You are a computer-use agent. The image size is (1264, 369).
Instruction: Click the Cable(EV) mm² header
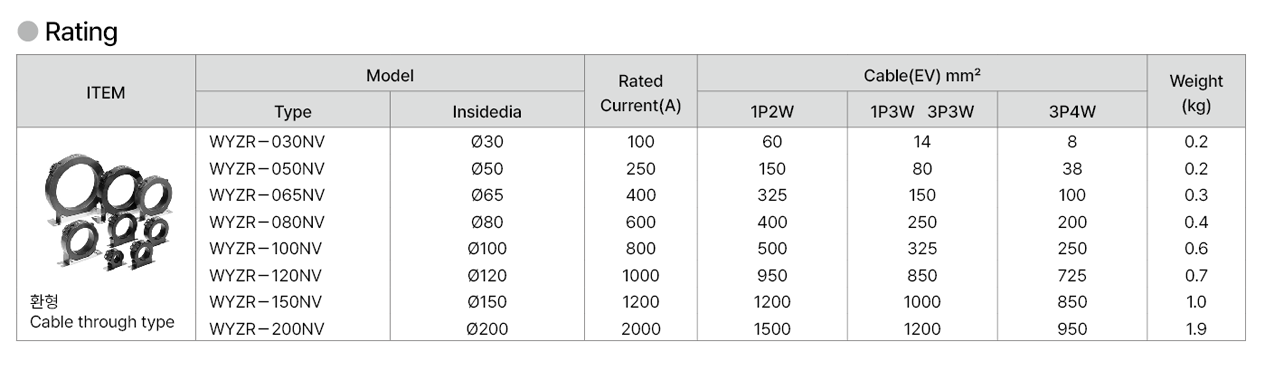[921, 74]
